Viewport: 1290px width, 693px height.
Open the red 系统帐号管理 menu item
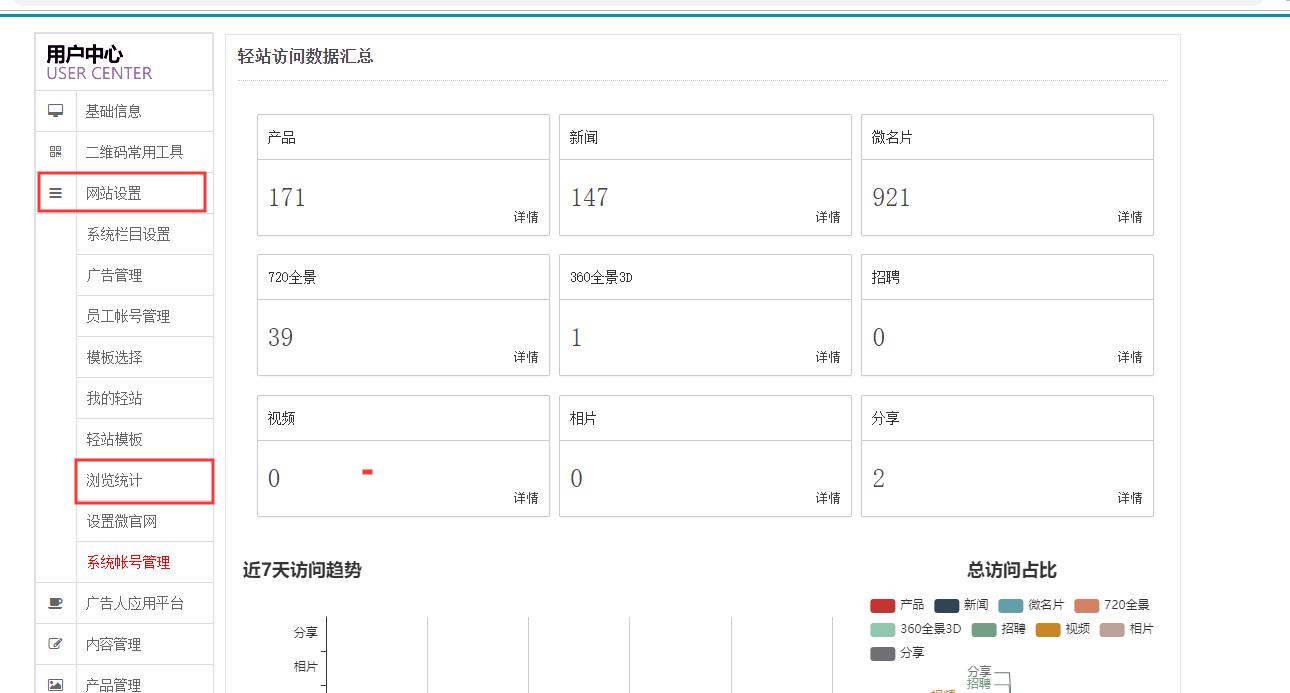click(129, 562)
